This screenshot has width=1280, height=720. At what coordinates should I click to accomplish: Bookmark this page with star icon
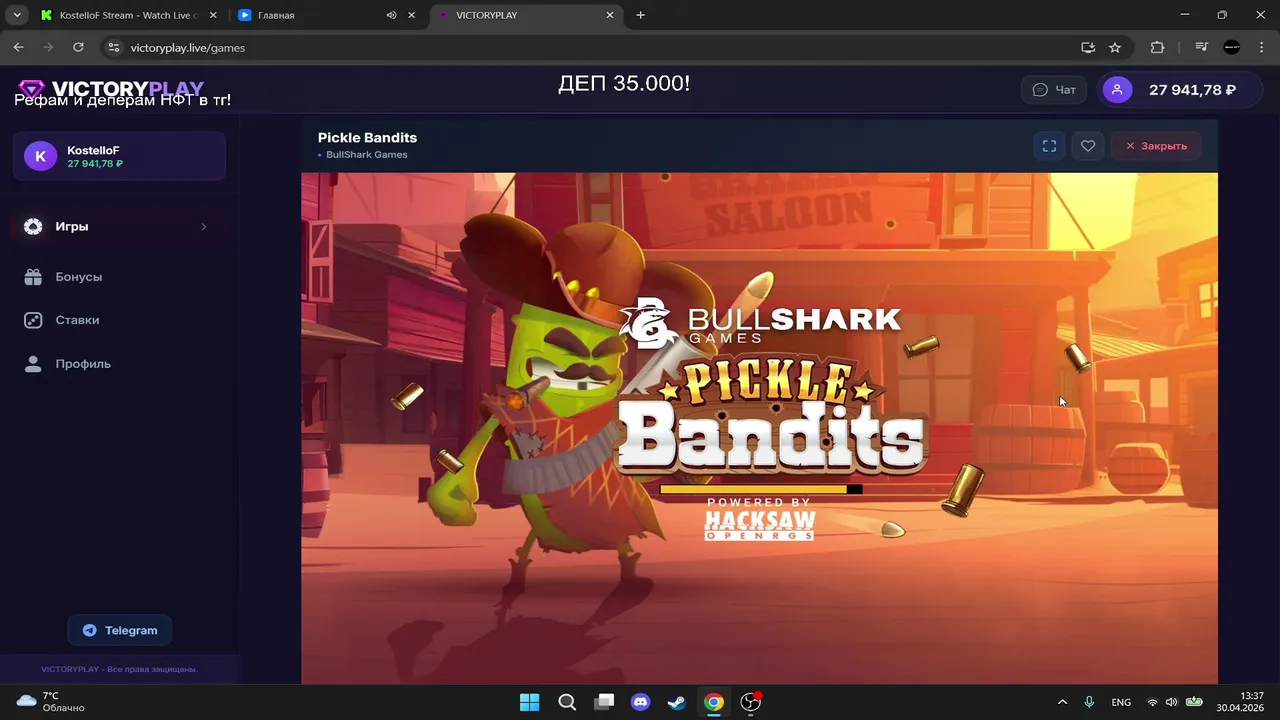(1115, 47)
